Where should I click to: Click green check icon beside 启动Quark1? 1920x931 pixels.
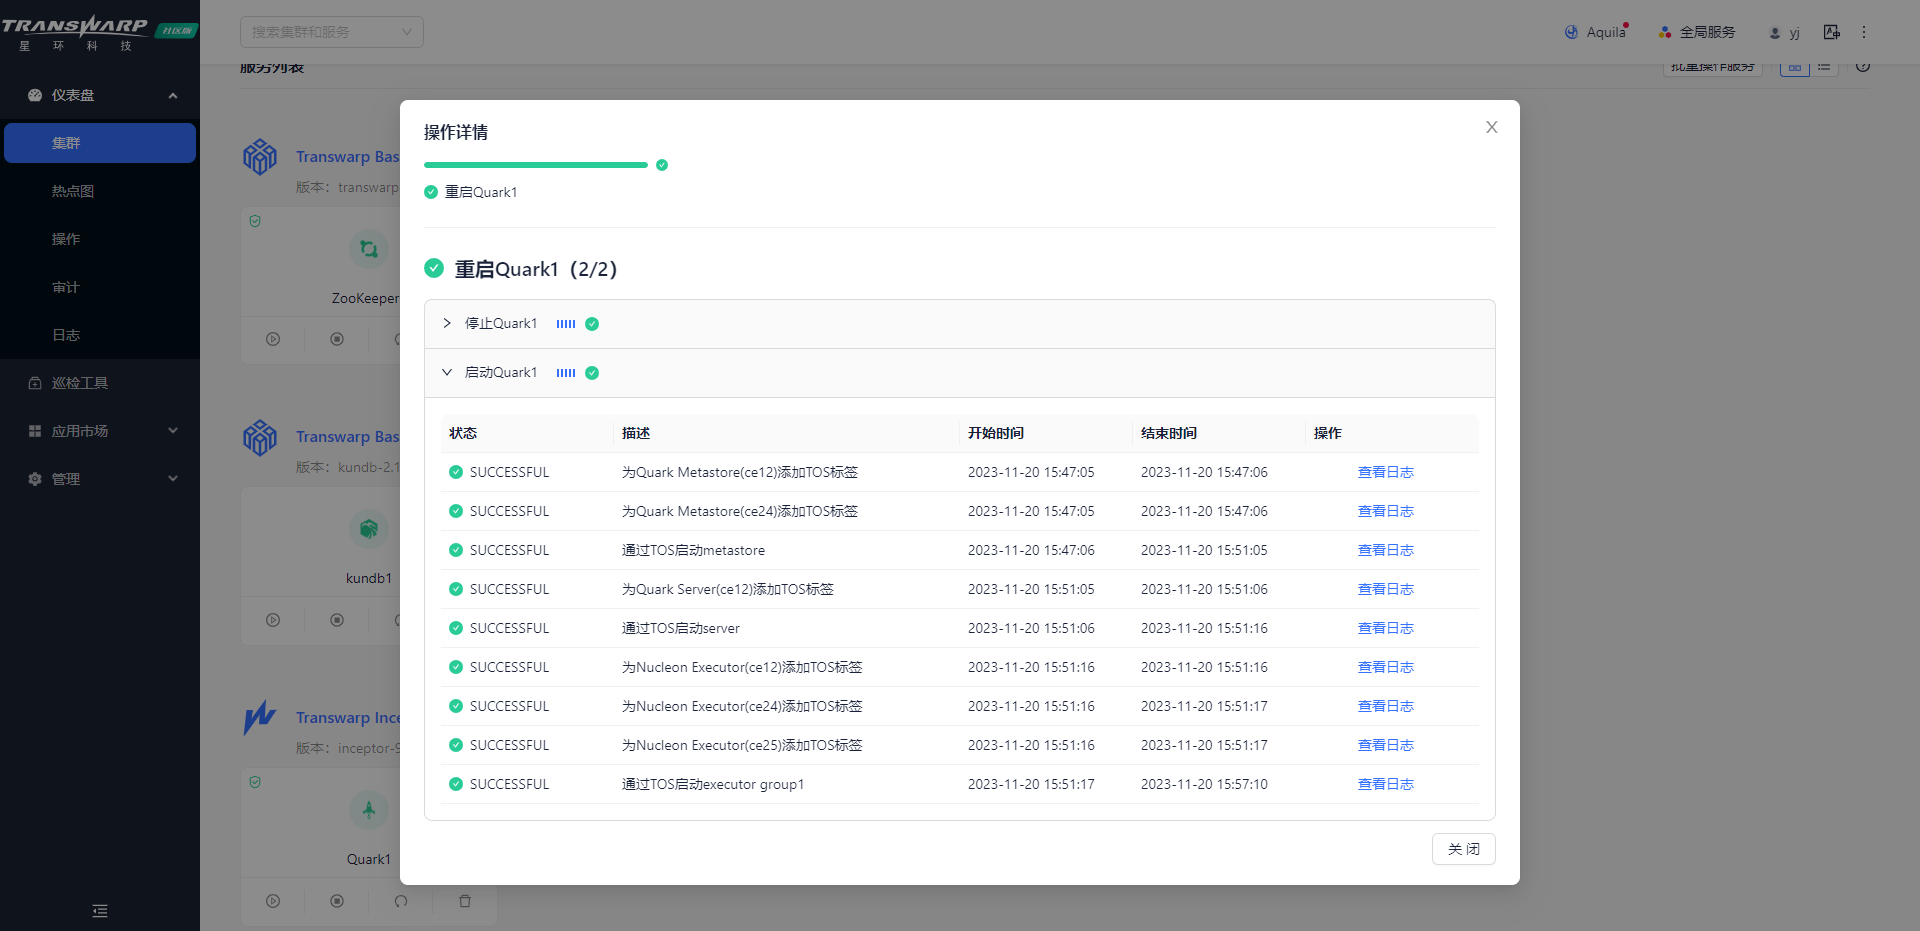click(x=592, y=373)
